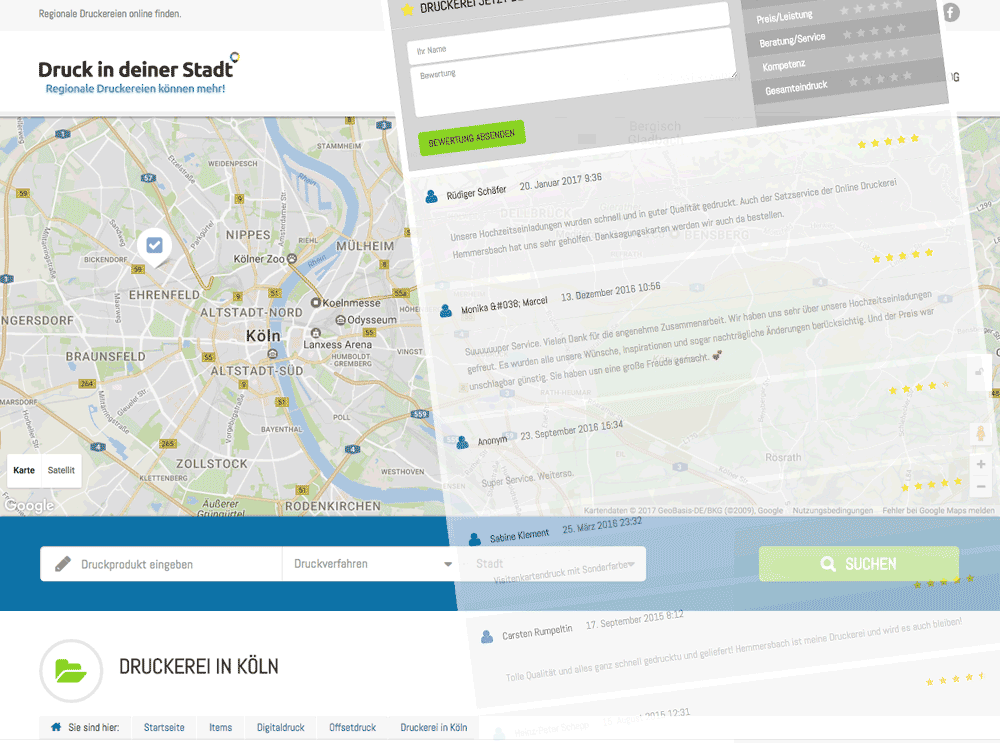Open the Digitaldruck breadcrumb link
This screenshot has width=1000, height=743.
coord(281,728)
